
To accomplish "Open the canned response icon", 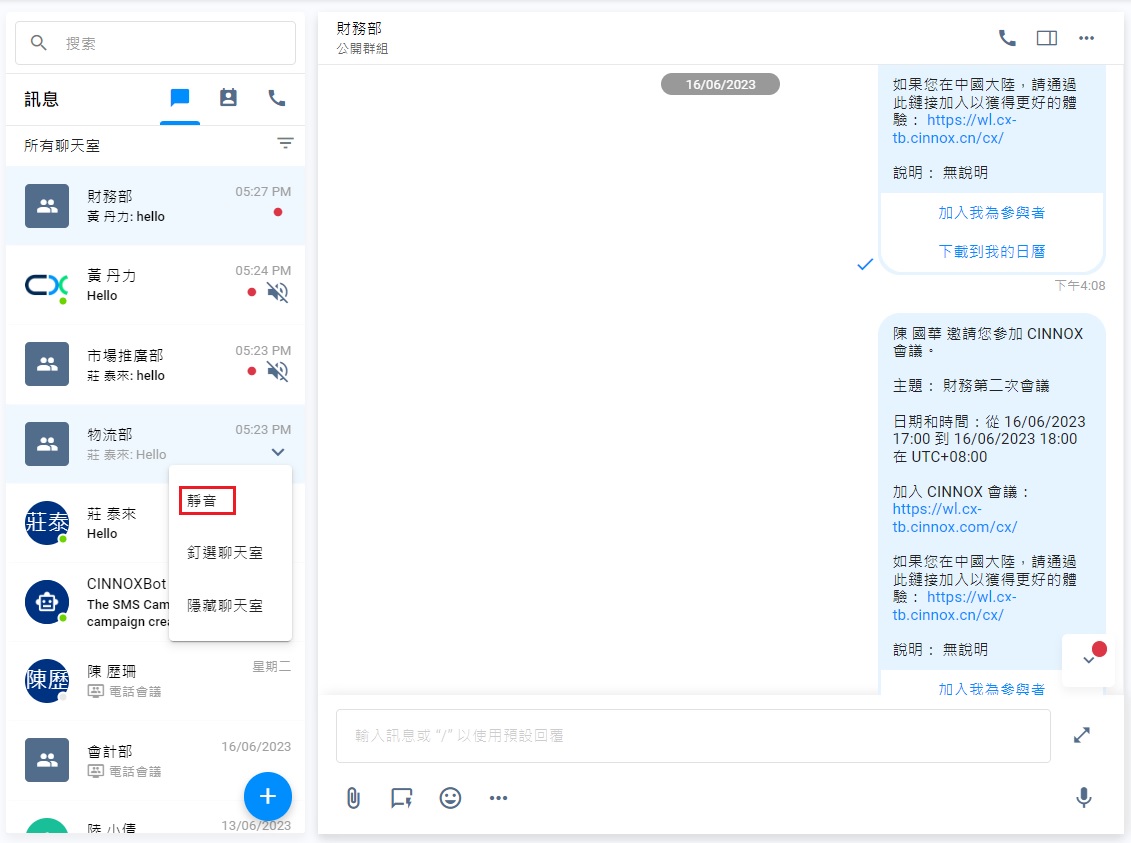I will pyautogui.click(x=401, y=798).
